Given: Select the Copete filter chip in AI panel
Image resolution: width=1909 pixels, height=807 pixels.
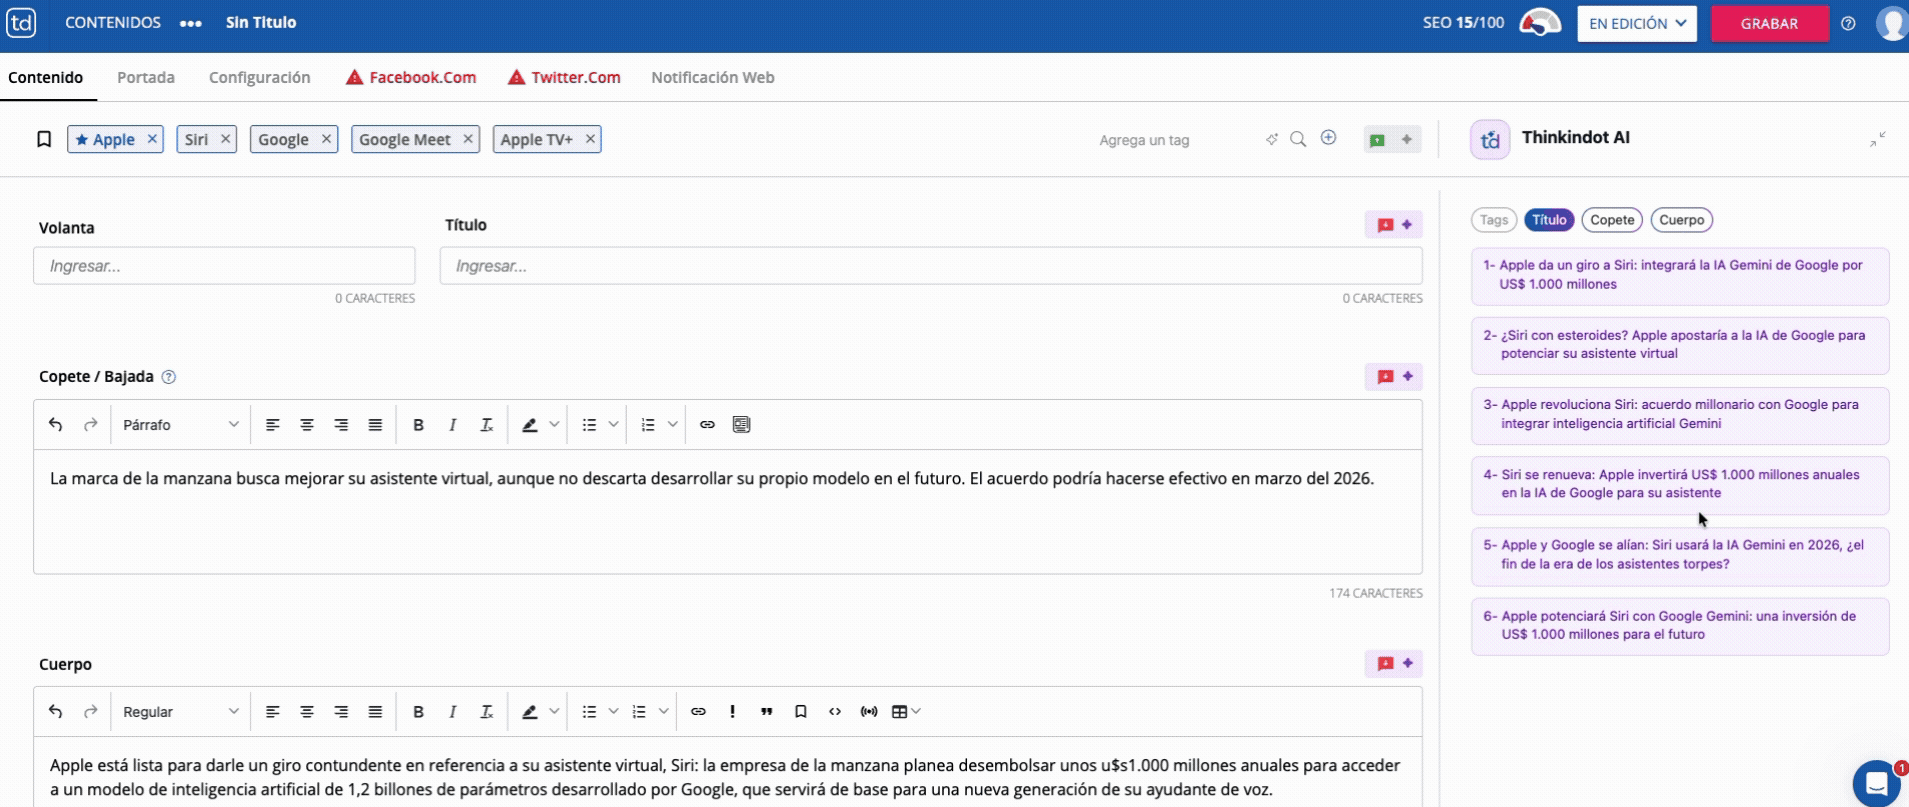Looking at the screenshot, I should click(1612, 220).
